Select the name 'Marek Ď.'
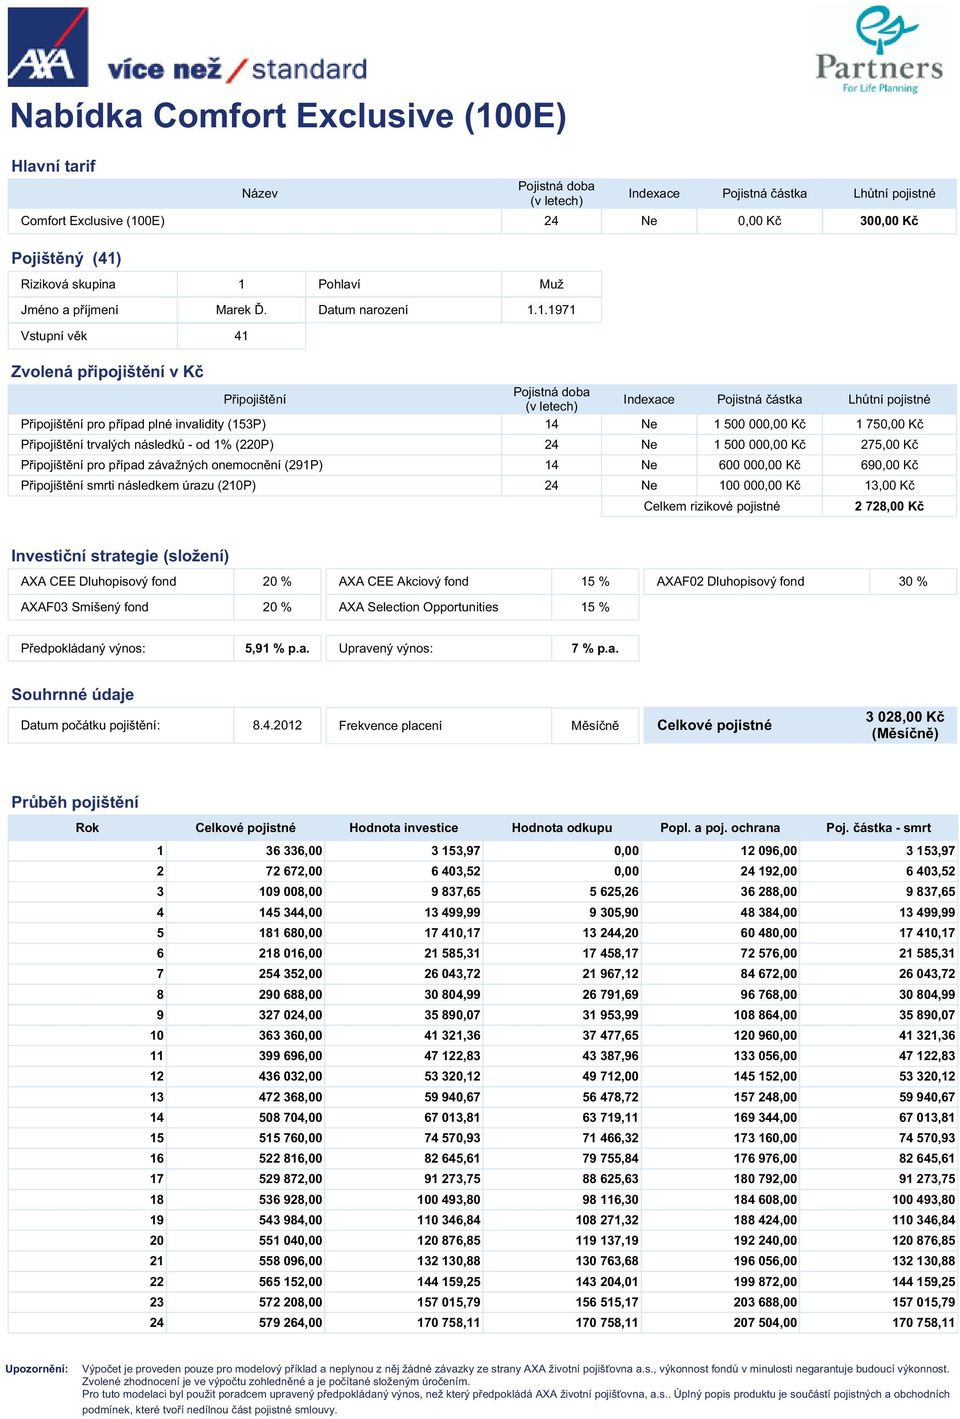Image resolution: width=960 pixels, height=1419 pixels. [x=241, y=310]
